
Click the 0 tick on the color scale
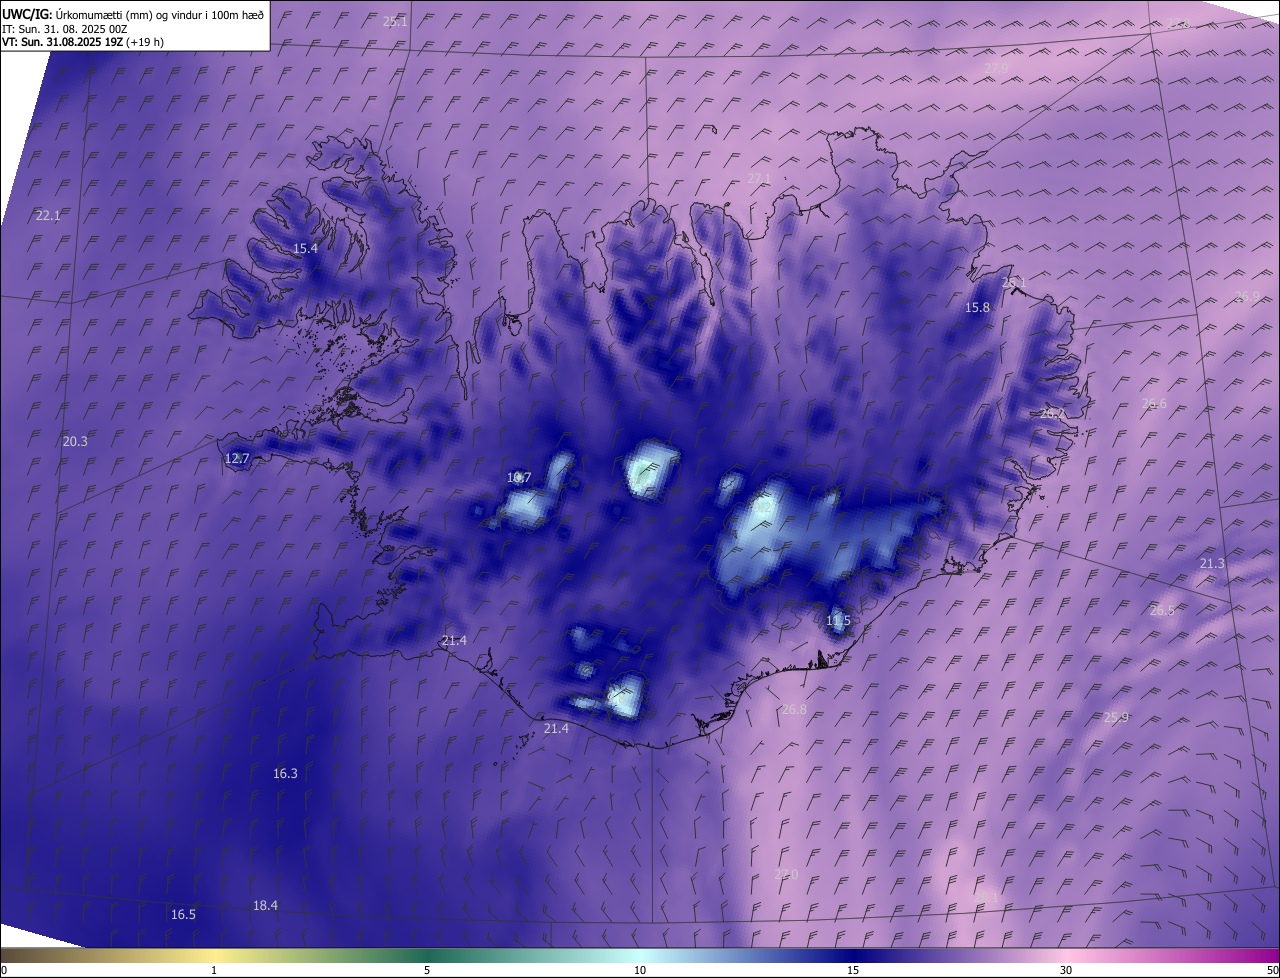pos(4,970)
